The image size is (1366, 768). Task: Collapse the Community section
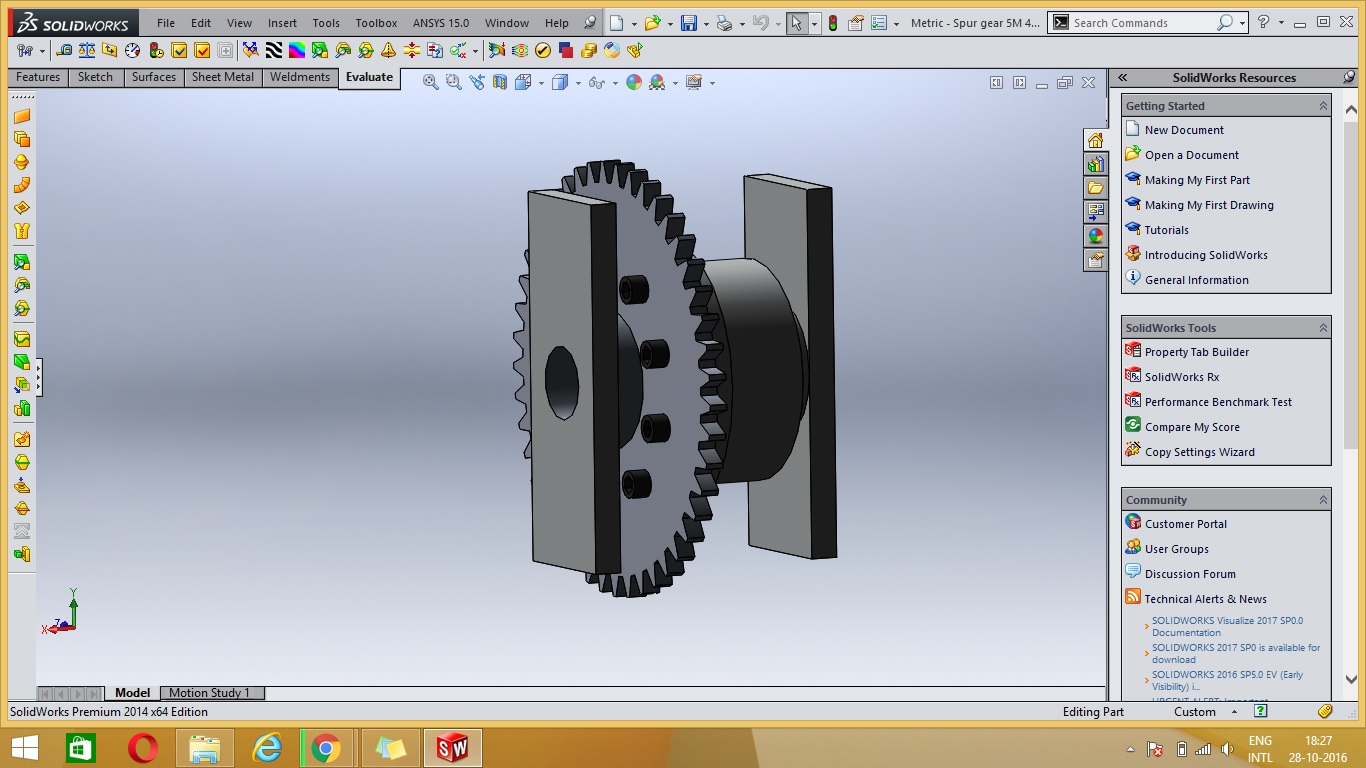click(x=1323, y=500)
